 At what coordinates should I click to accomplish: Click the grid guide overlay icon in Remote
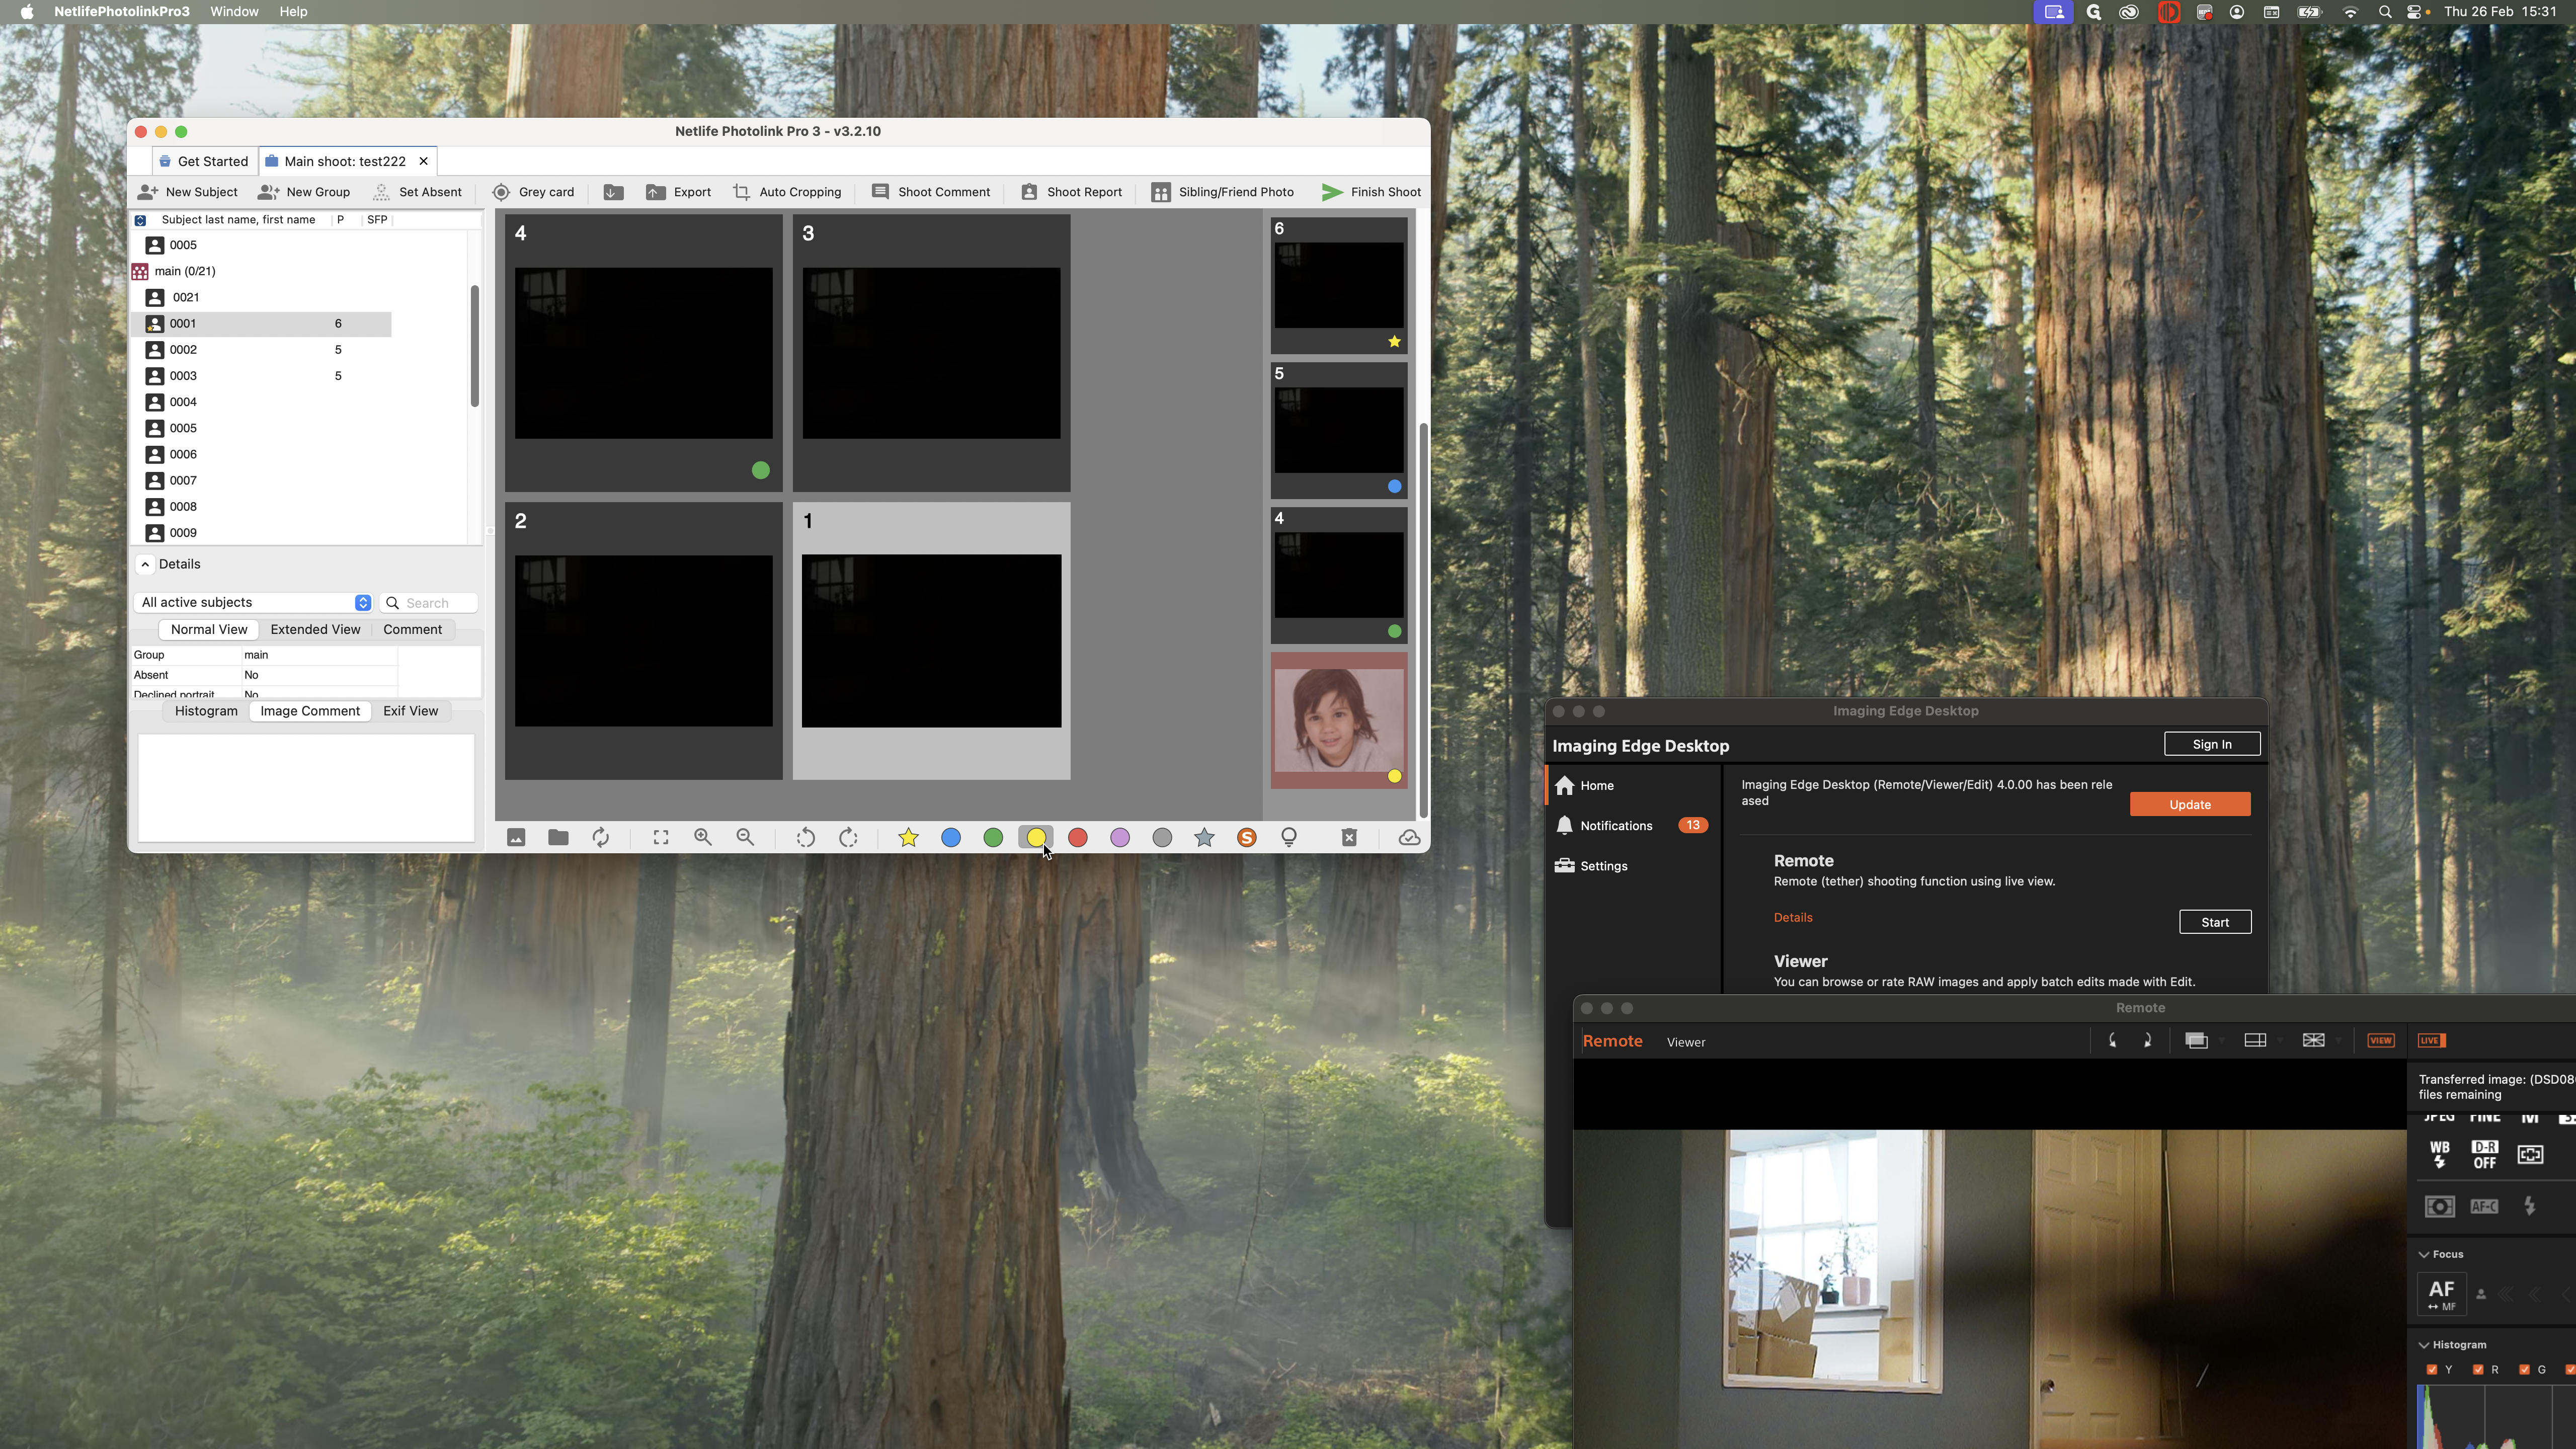coord(2313,1040)
